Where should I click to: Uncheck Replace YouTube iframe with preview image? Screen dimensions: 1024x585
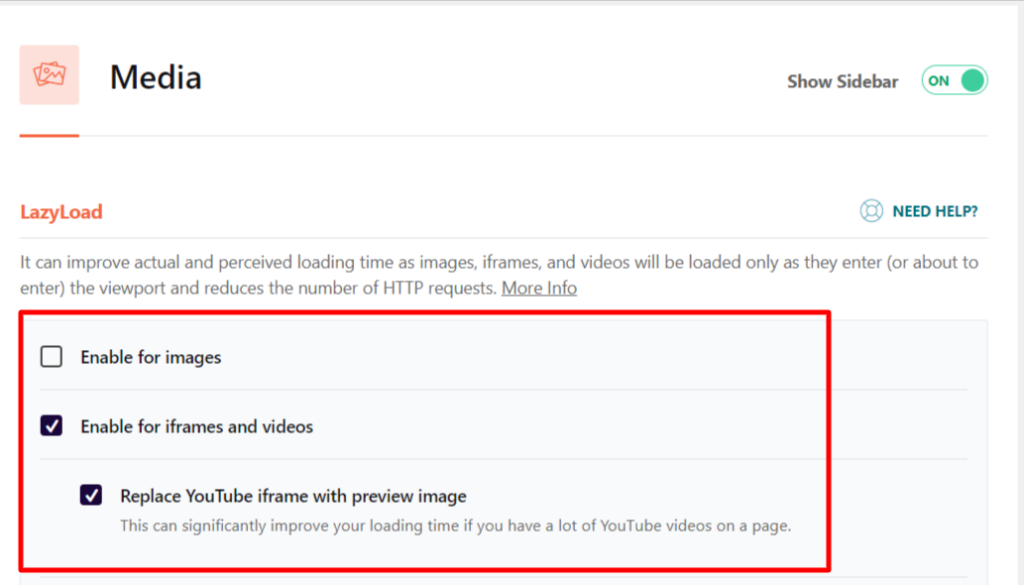91,495
